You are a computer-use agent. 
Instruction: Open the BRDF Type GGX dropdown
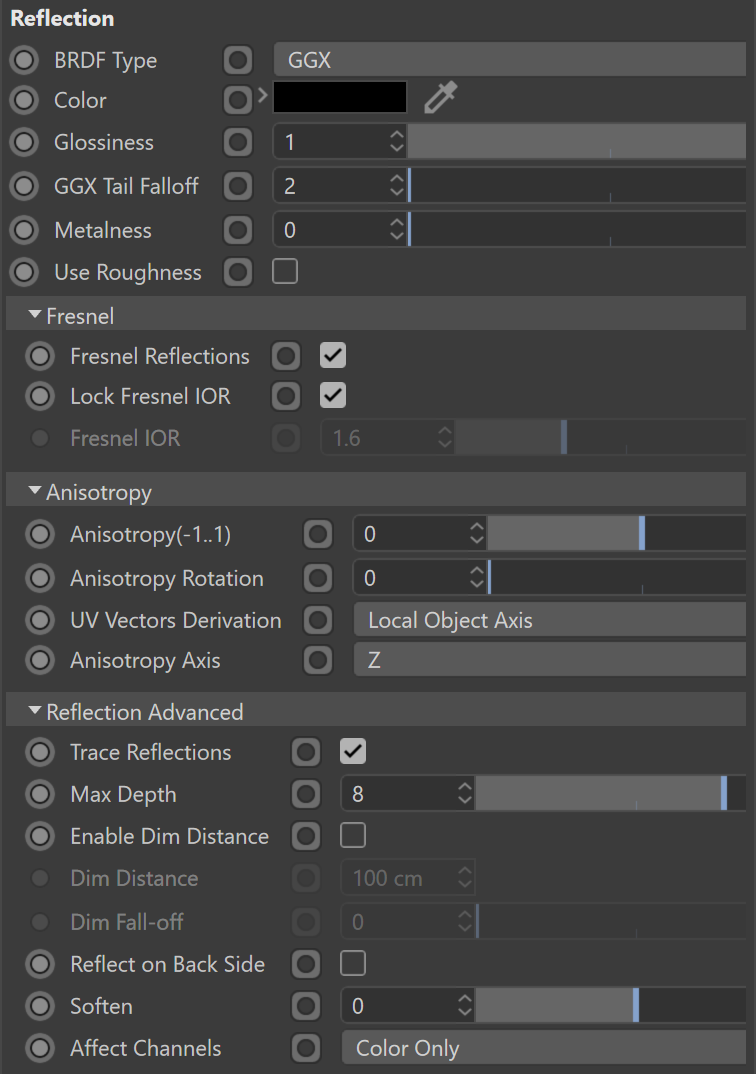coord(509,60)
